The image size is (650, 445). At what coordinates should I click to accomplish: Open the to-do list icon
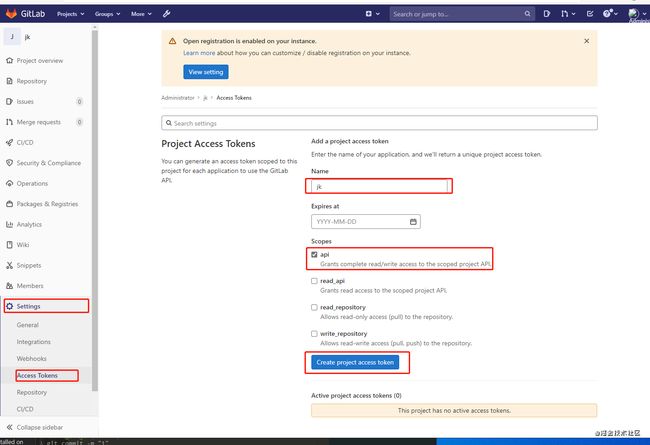[x=590, y=14]
